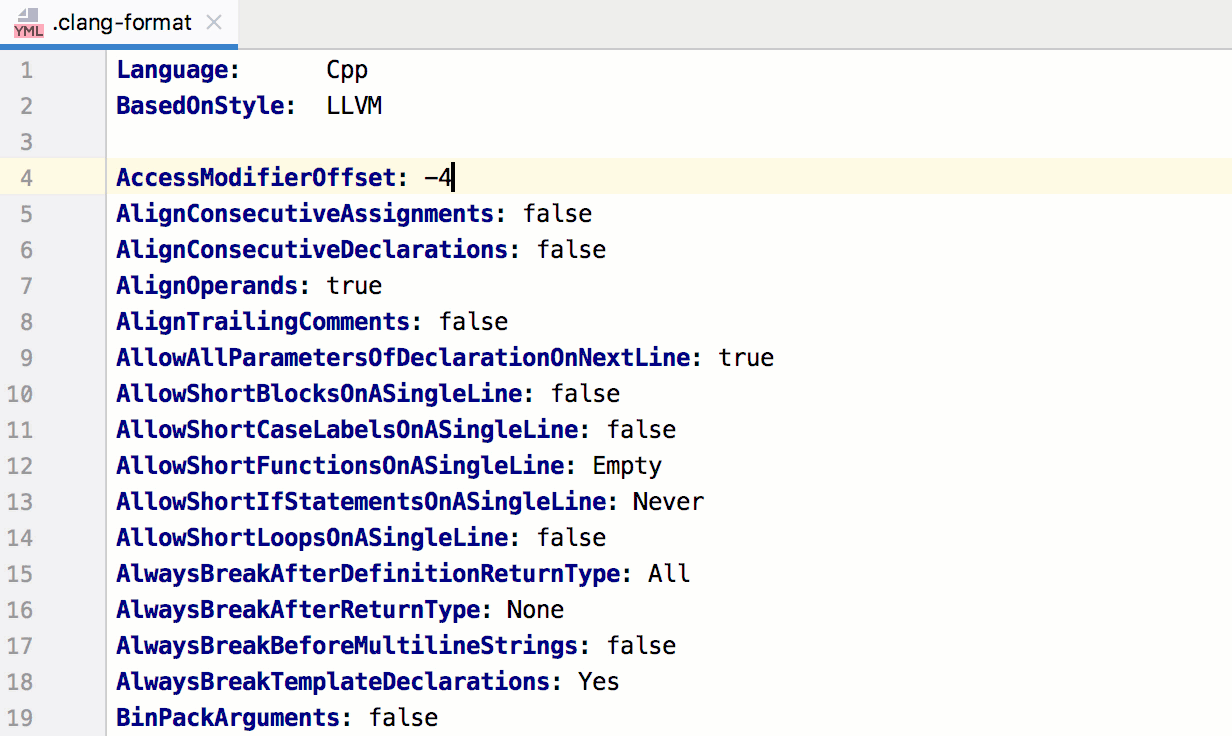
Task: Click line number 19 in gutter
Action: (20, 718)
